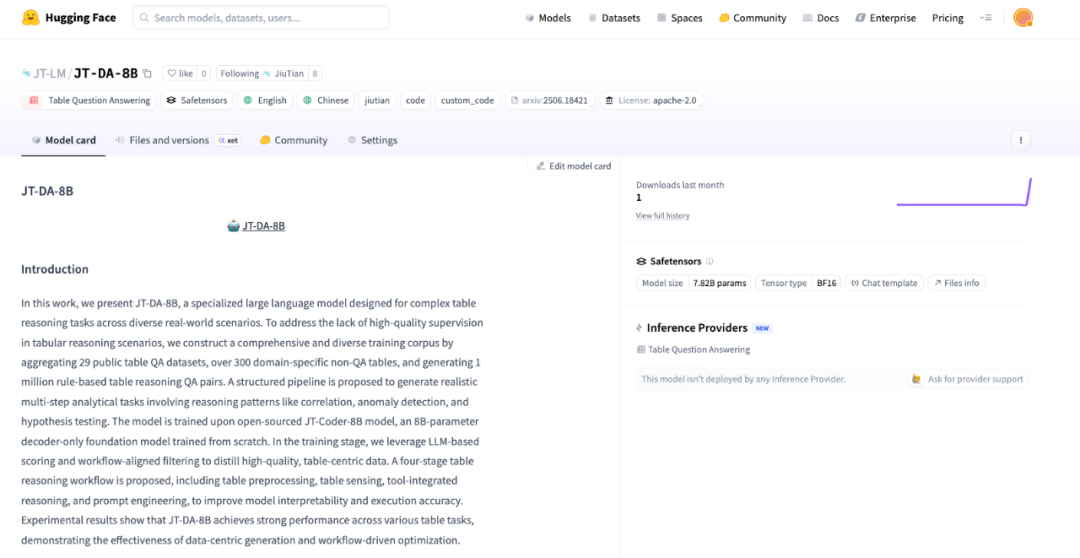The height and width of the screenshot is (558, 1080).
Task: Click the Hugging Face logo icon
Action: pos(30,18)
